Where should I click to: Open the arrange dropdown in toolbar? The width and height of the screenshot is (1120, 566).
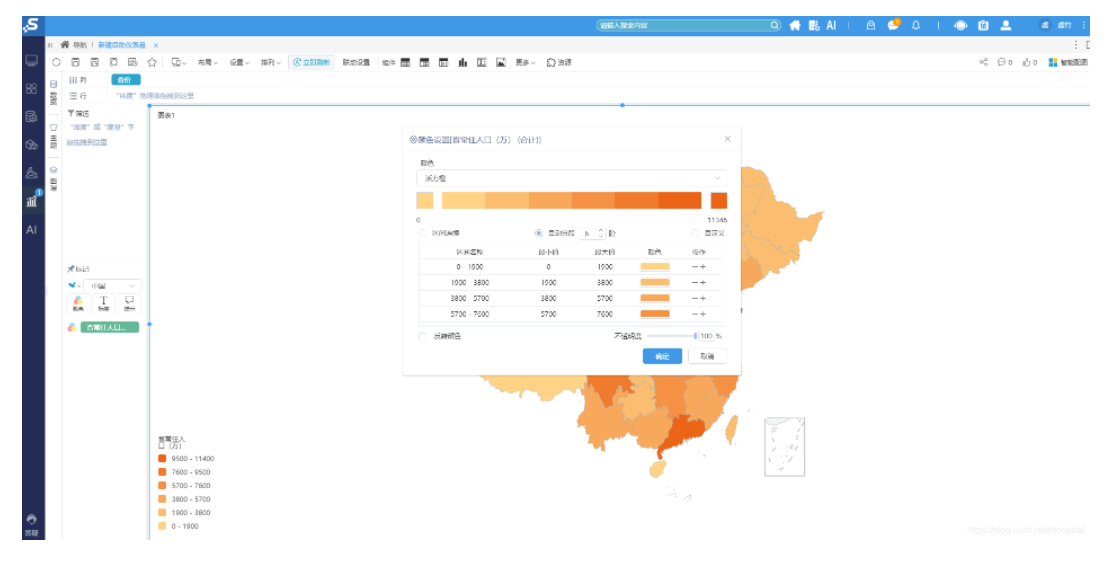(271, 62)
